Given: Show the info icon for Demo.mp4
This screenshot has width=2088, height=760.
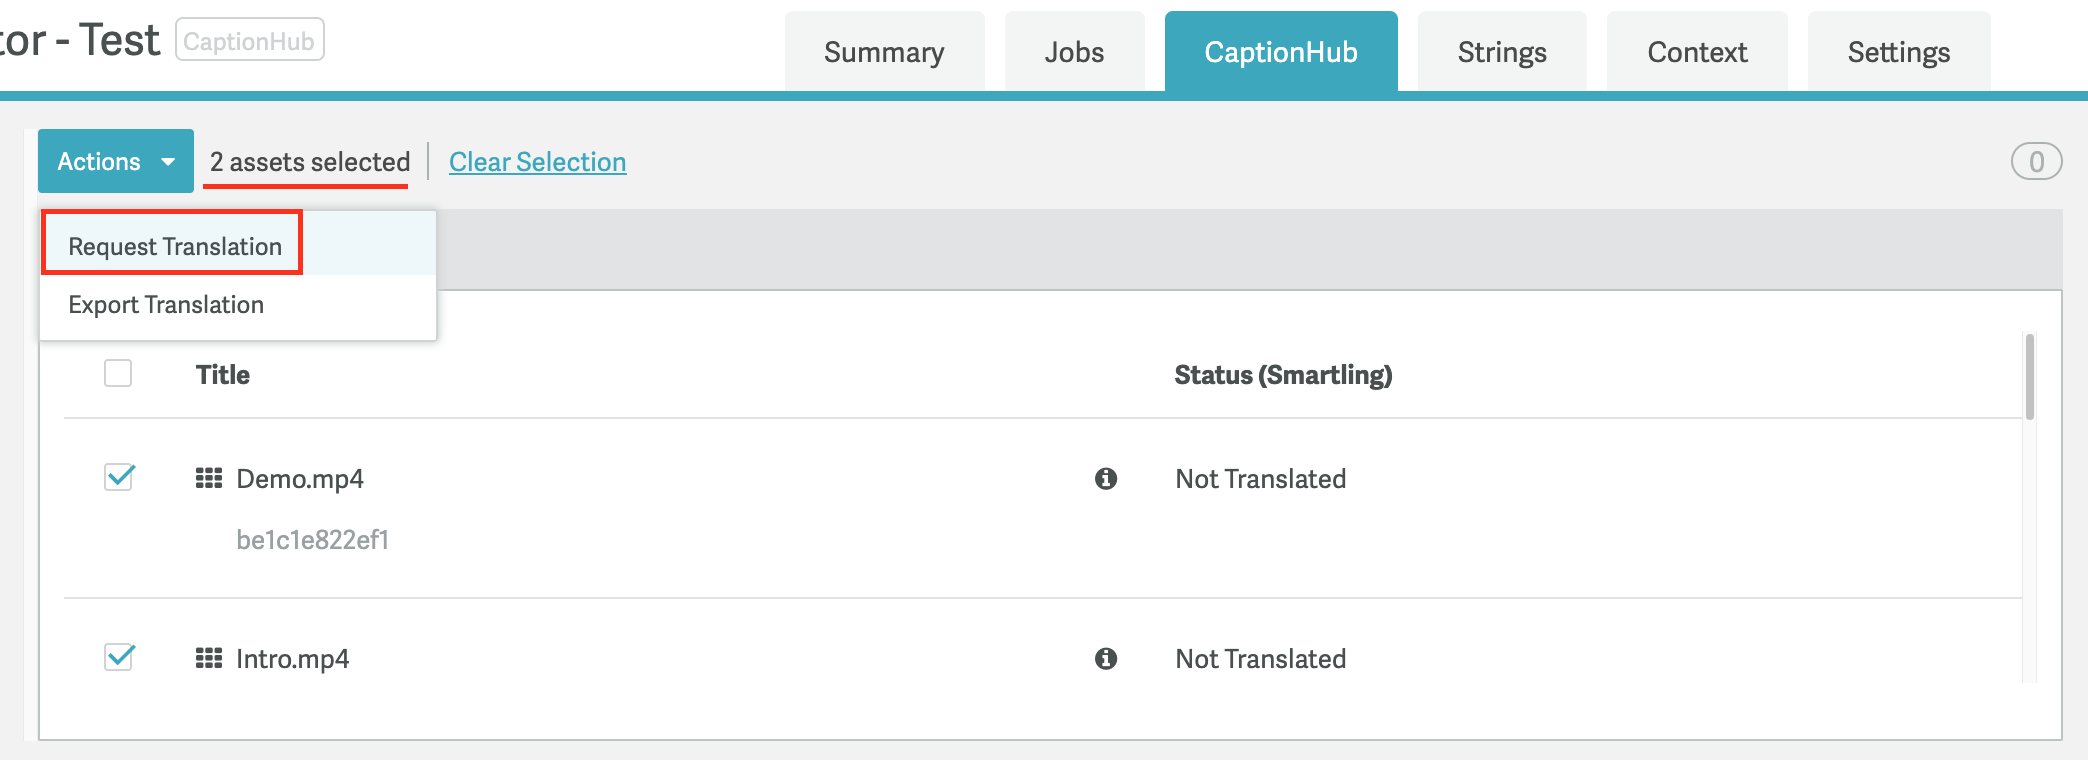Looking at the screenshot, I should (x=1106, y=479).
